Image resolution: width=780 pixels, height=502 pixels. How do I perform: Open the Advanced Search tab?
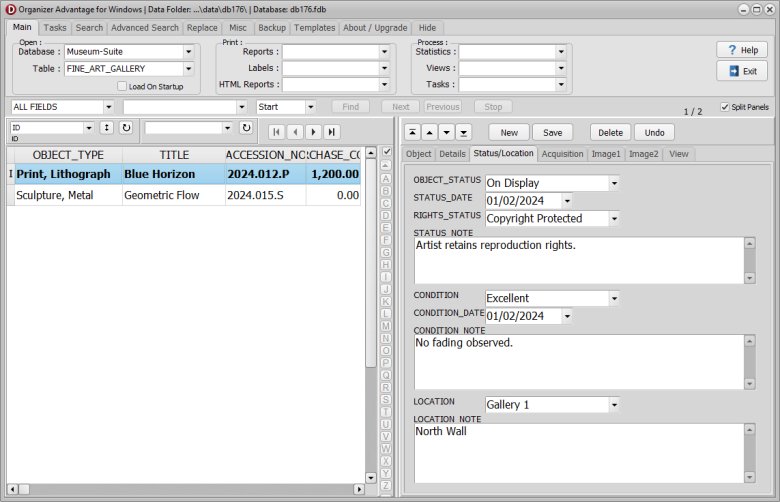145,28
